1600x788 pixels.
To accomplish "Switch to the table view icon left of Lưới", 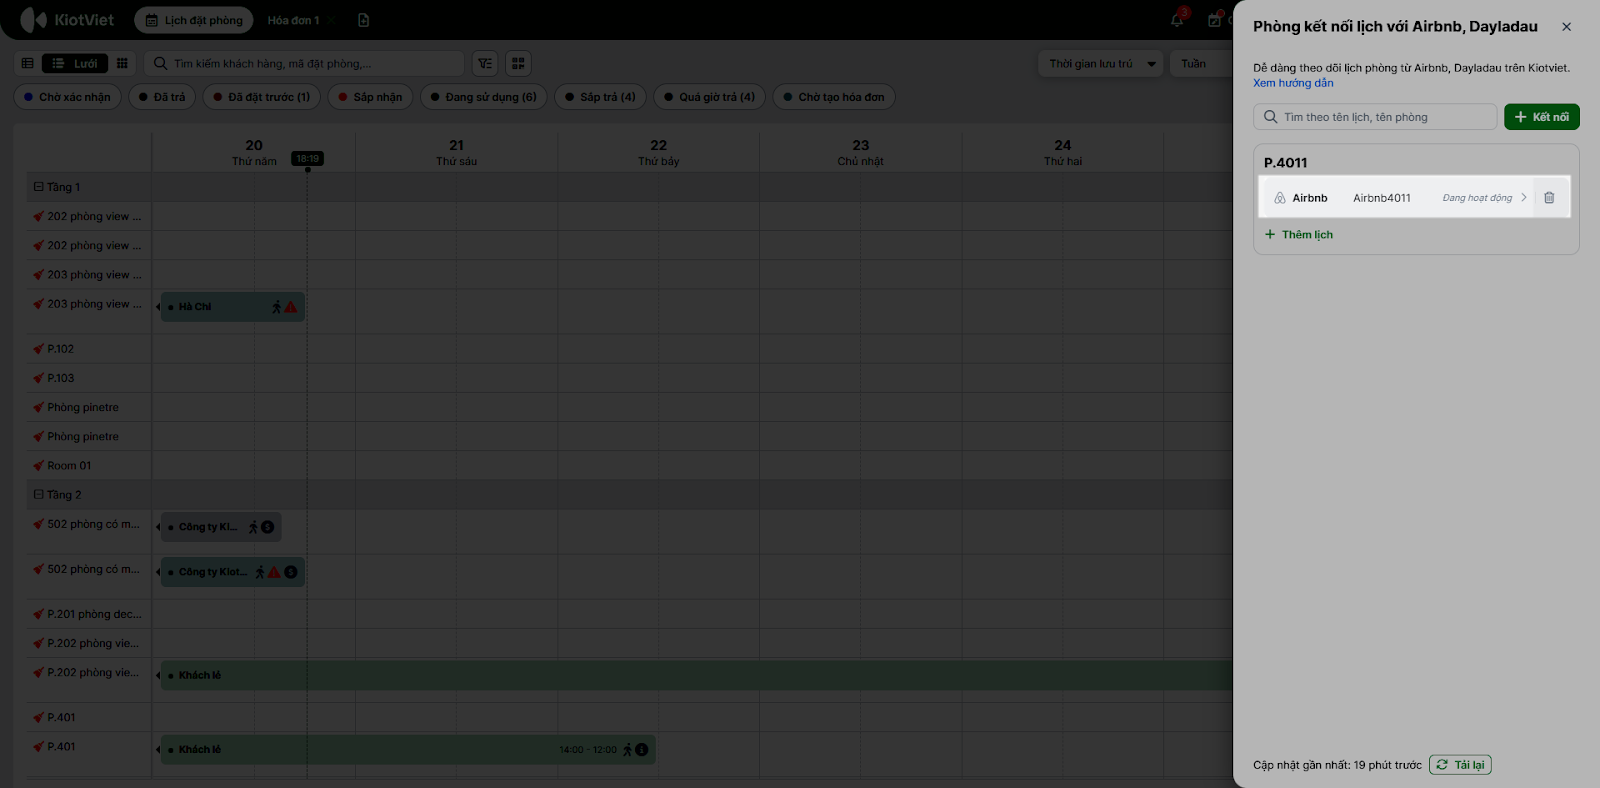I will coord(28,63).
